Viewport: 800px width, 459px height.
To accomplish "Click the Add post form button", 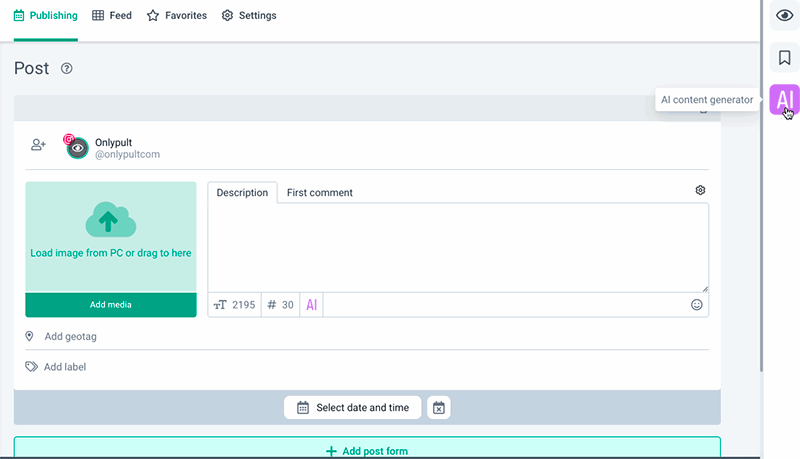I will pyautogui.click(x=367, y=451).
